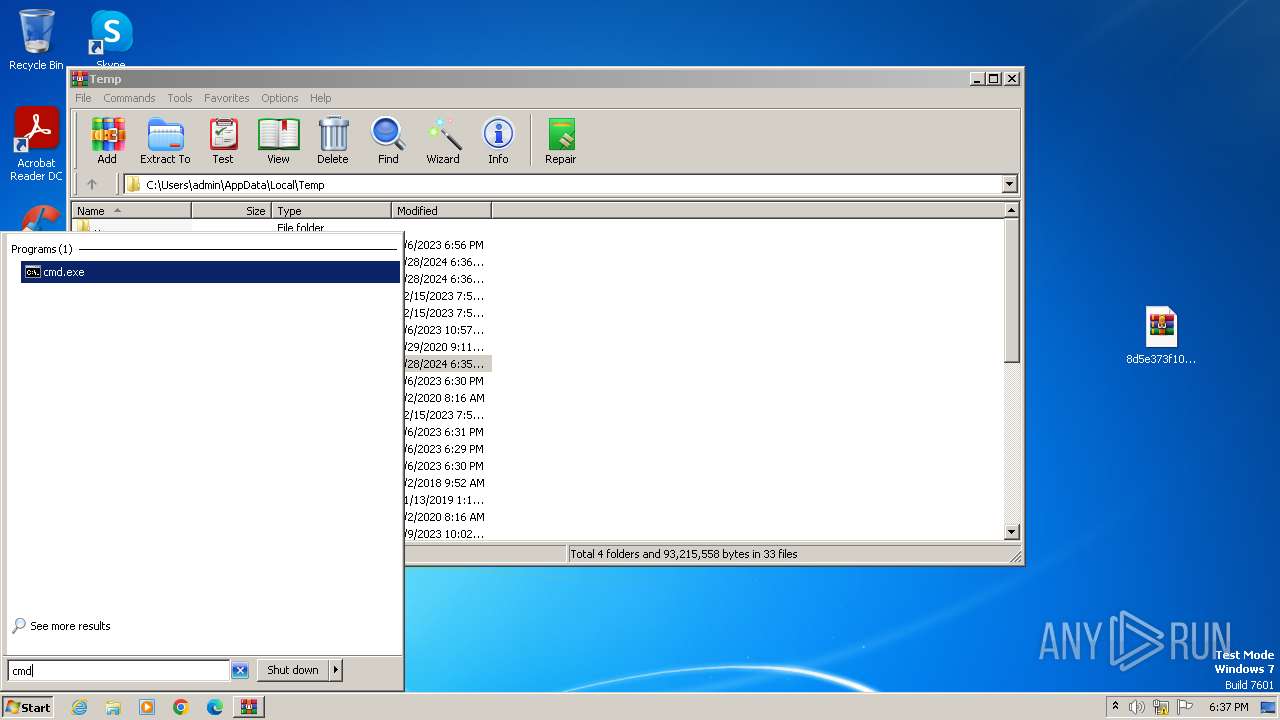The image size is (1280, 720).
Task: Click the network tray icon
Action: coord(1161,707)
